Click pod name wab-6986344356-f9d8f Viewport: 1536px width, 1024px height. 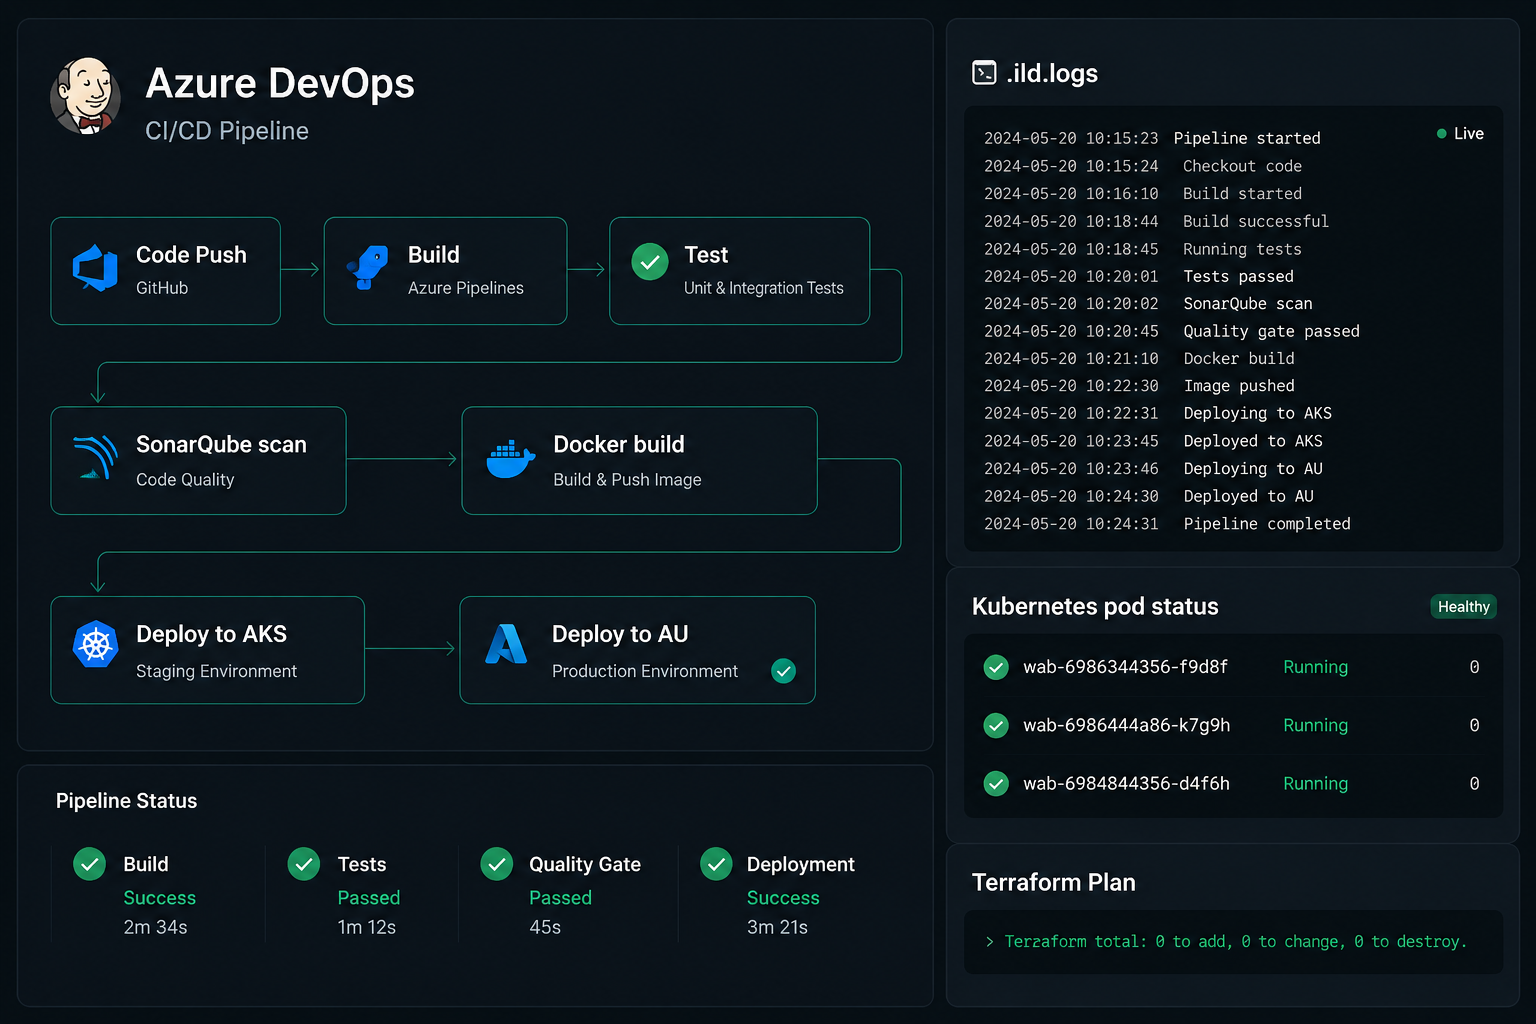coord(1125,667)
